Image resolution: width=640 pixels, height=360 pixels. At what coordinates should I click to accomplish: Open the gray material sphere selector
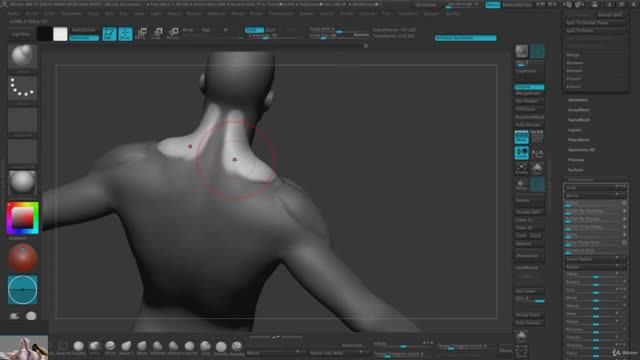click(22, 183)
